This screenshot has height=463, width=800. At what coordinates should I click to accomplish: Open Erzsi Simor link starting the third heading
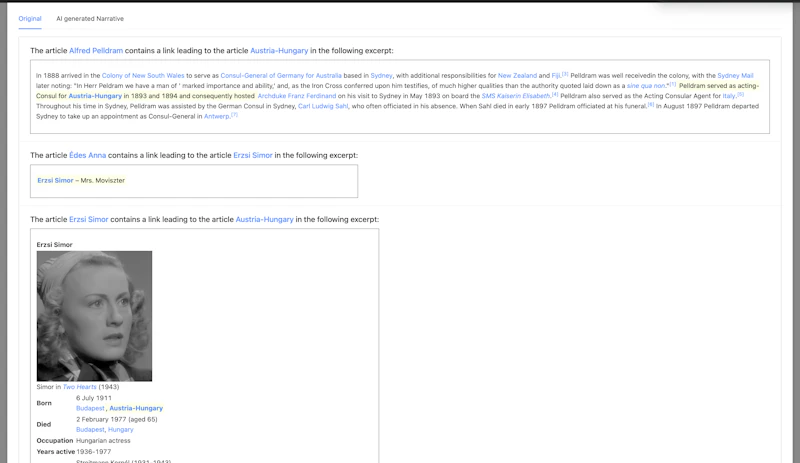pos(89,220)
